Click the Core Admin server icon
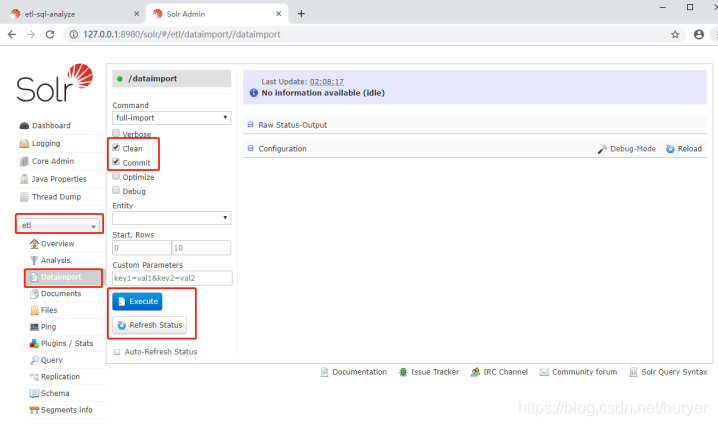The image size is (718, 426). [24, 161]
